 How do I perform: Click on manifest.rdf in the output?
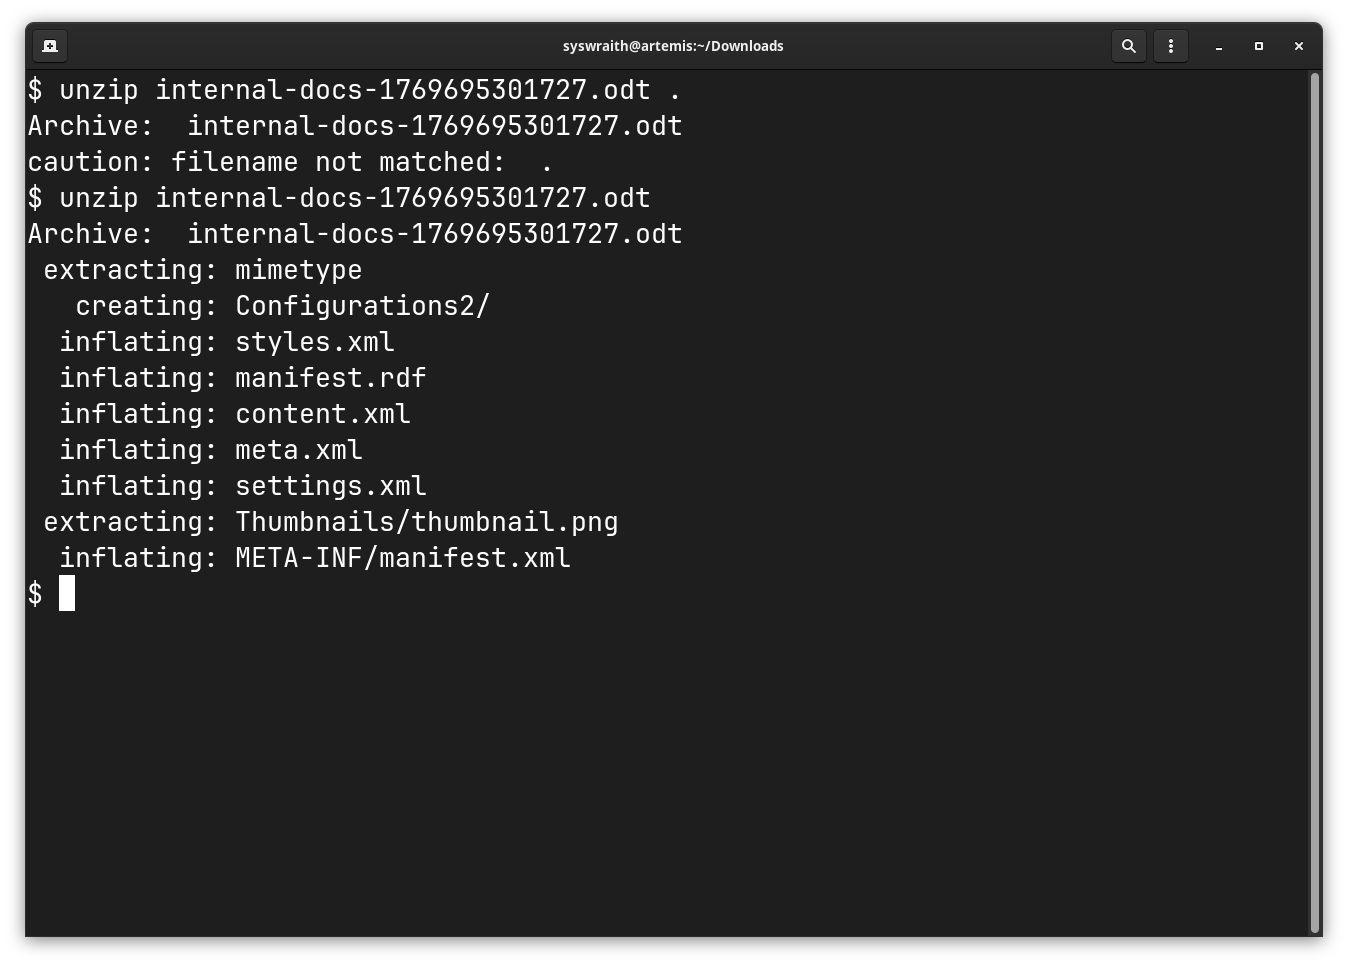click(331, 378)
